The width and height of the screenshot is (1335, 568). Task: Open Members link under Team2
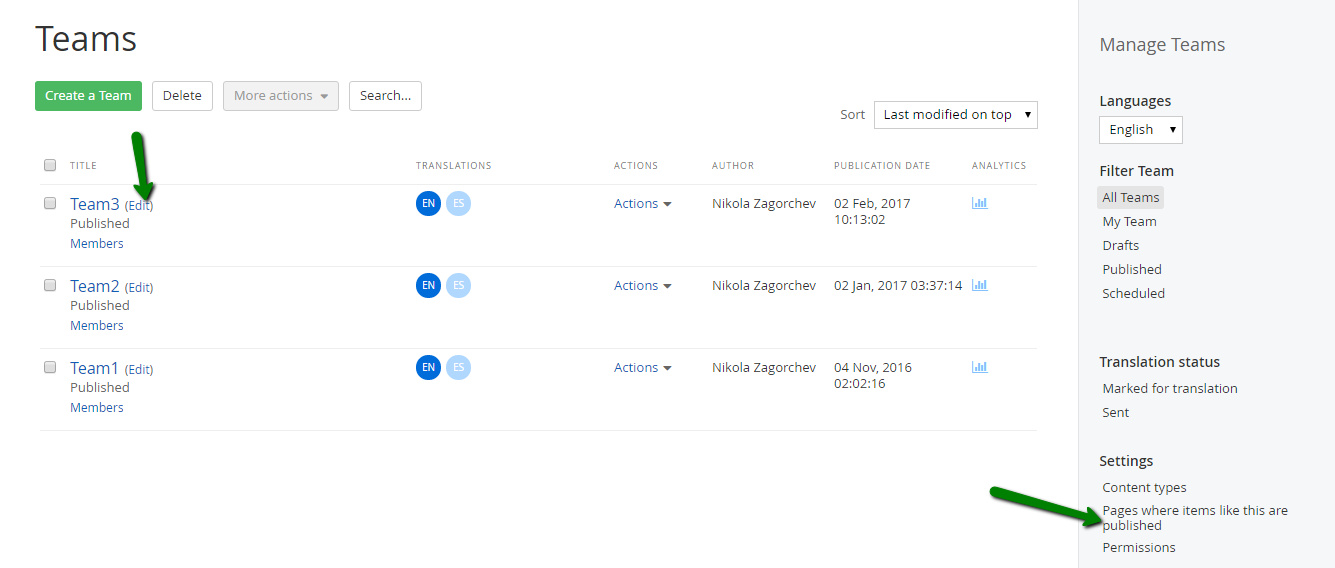click(x=97, y=325)
